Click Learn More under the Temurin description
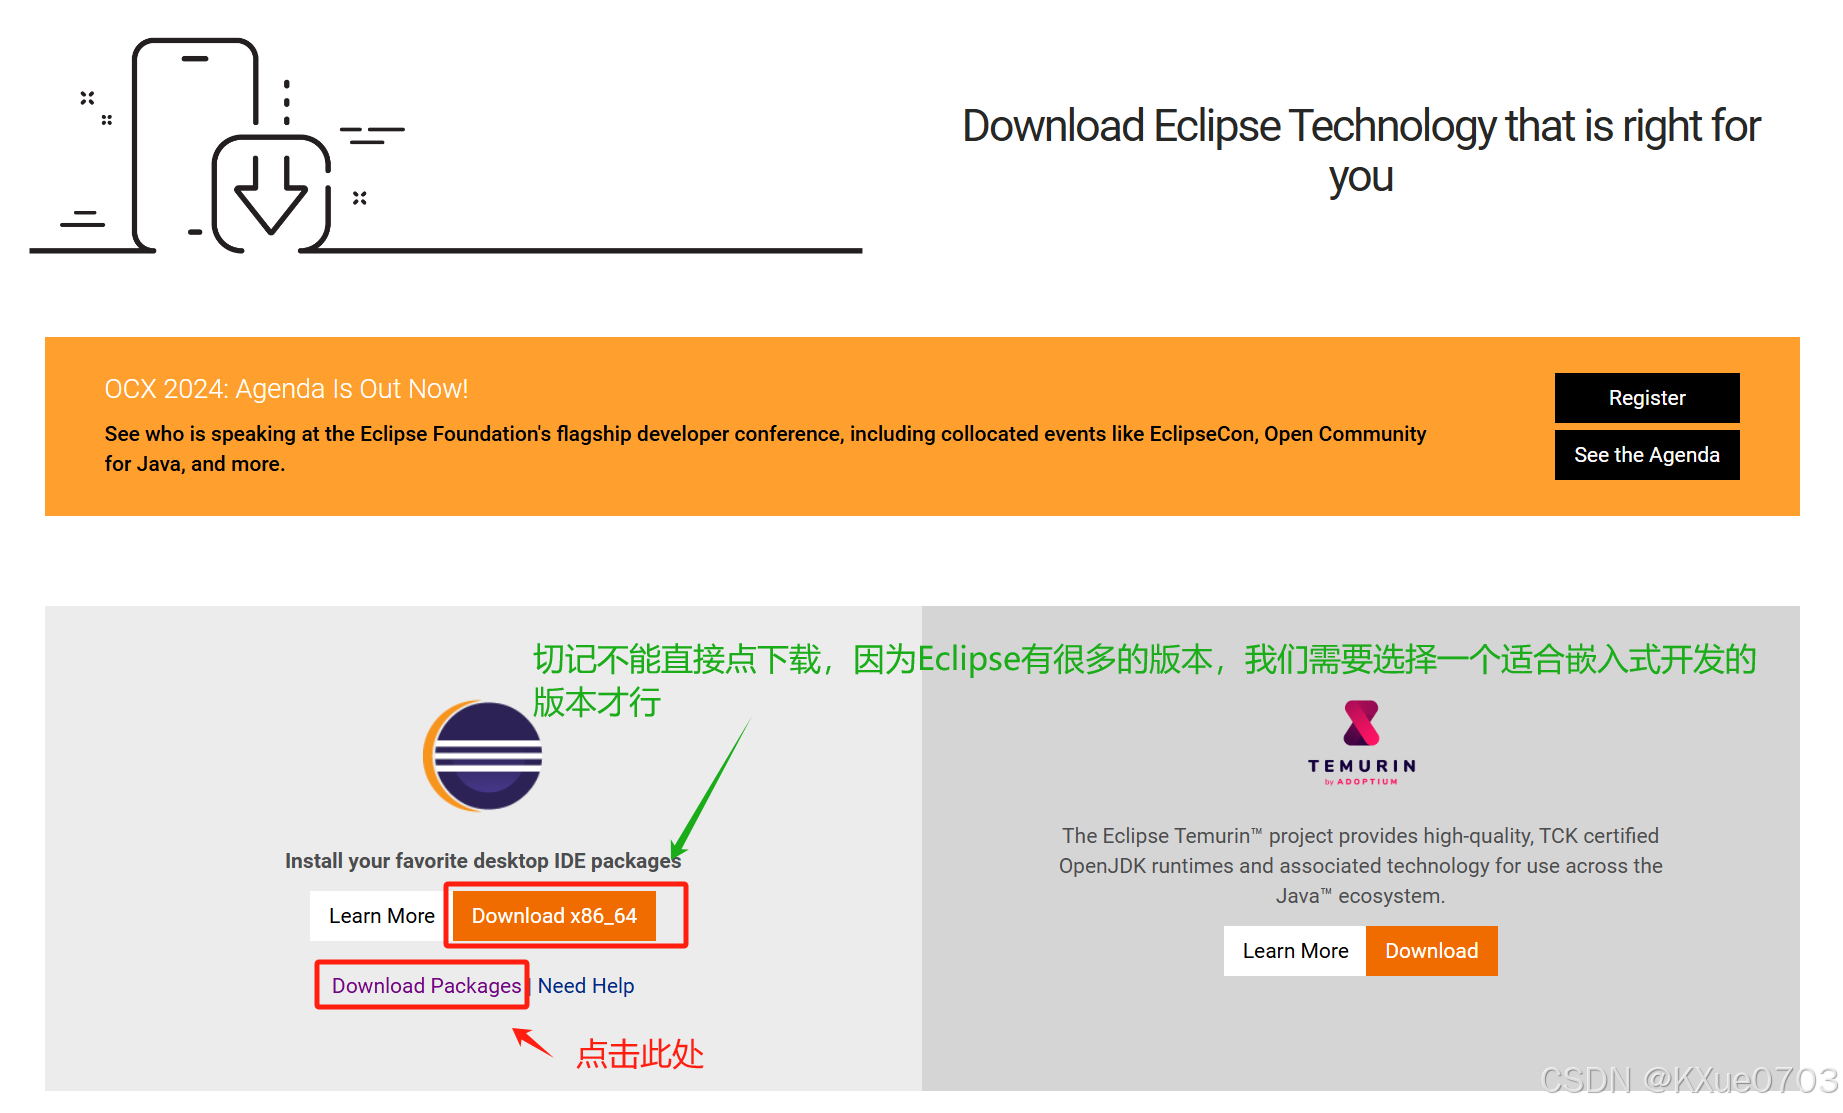 [1295, 951]
